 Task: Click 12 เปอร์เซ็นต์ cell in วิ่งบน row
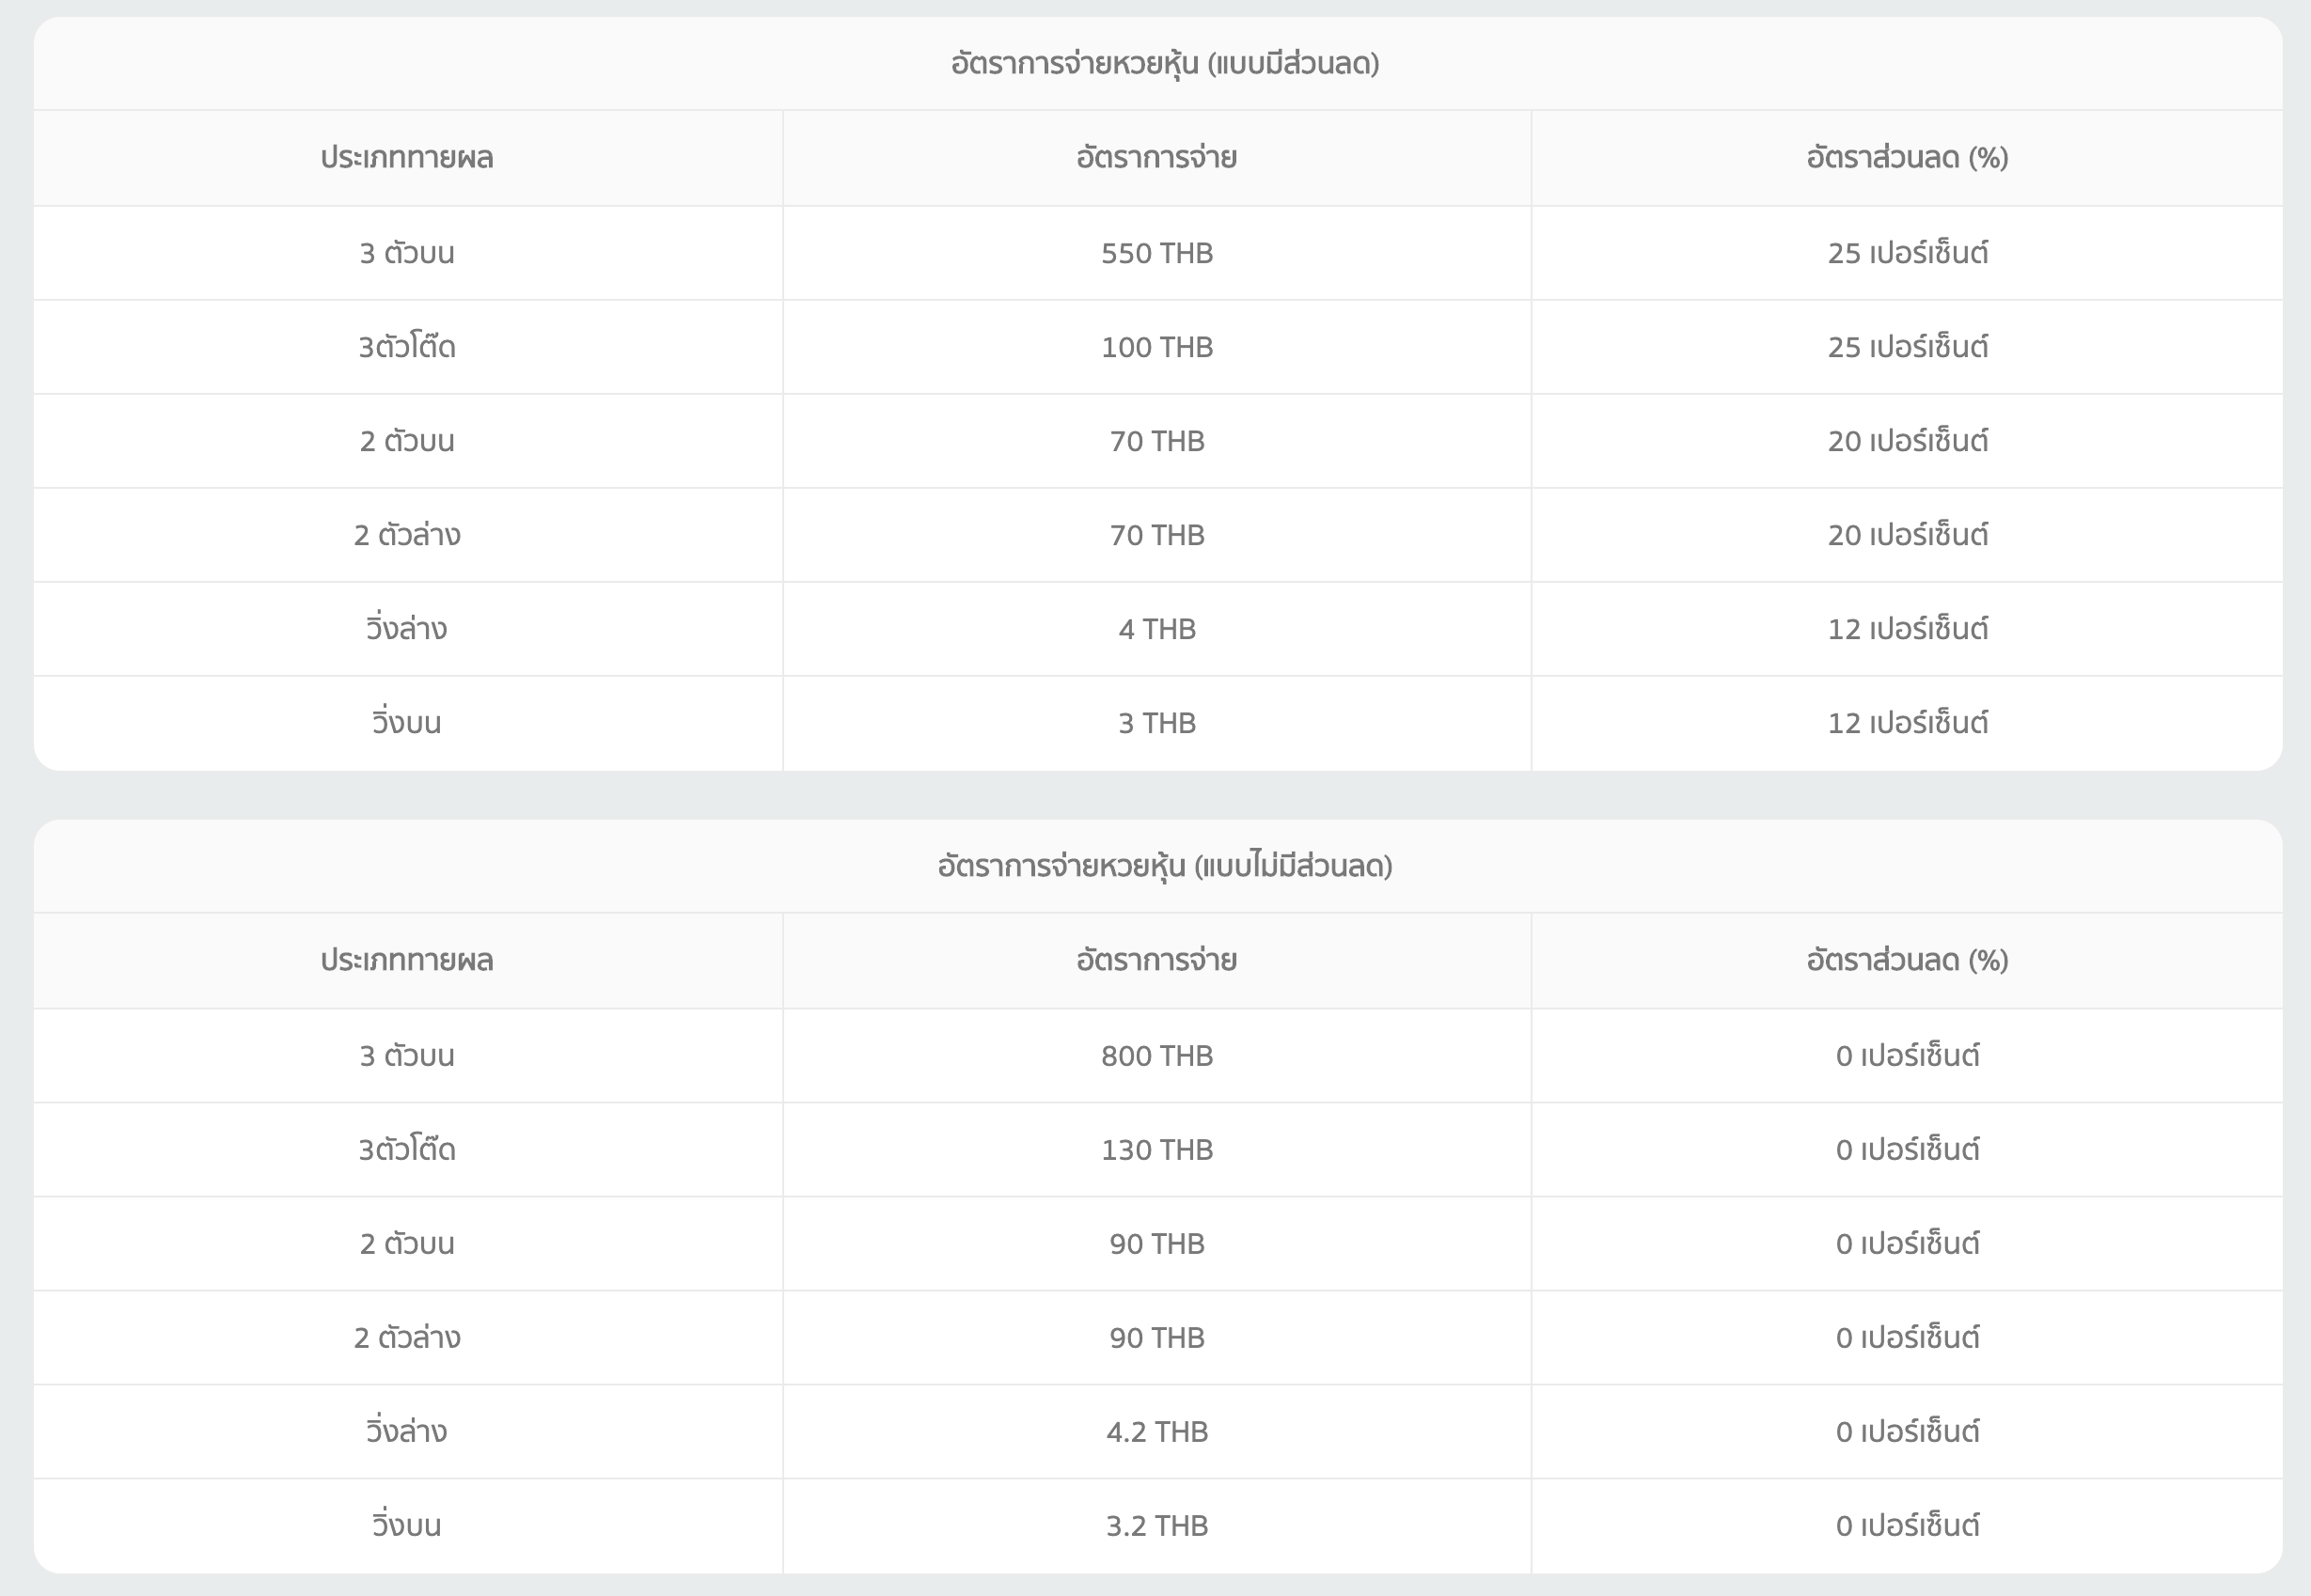point(1906,723)
